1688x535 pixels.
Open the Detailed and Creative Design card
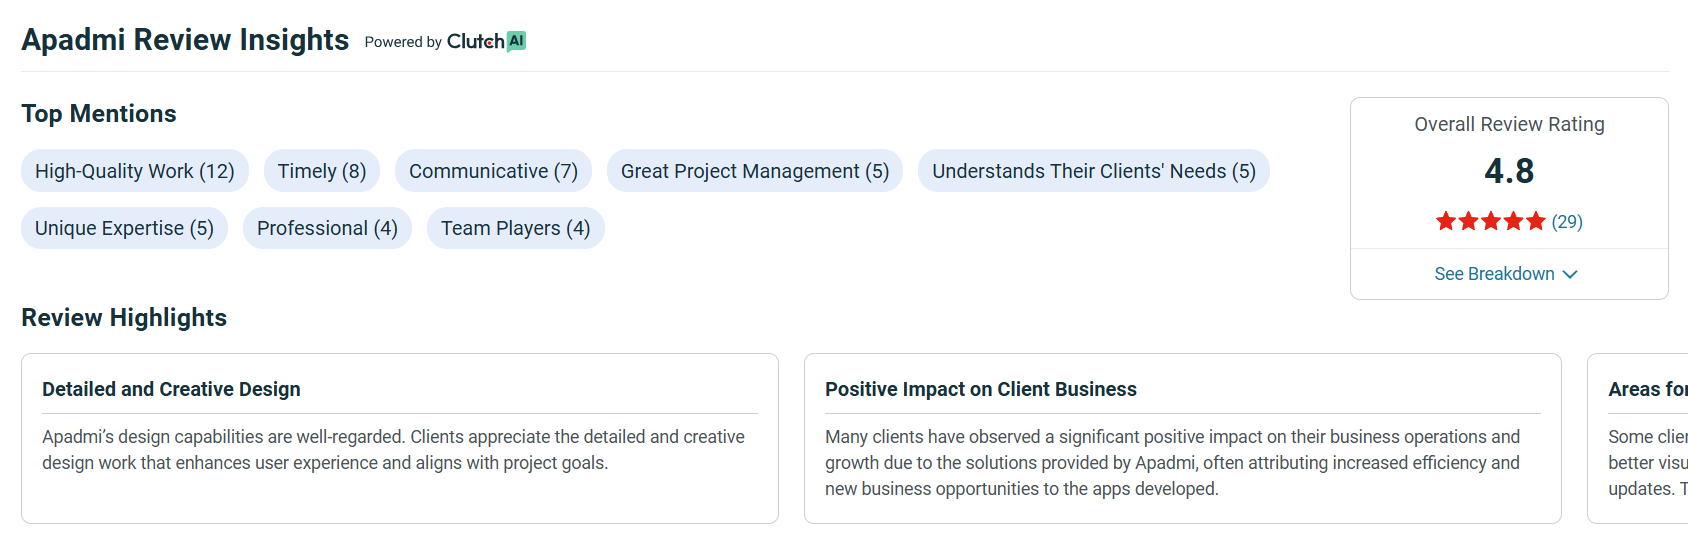pyautogui.click(x=399, y=438)
